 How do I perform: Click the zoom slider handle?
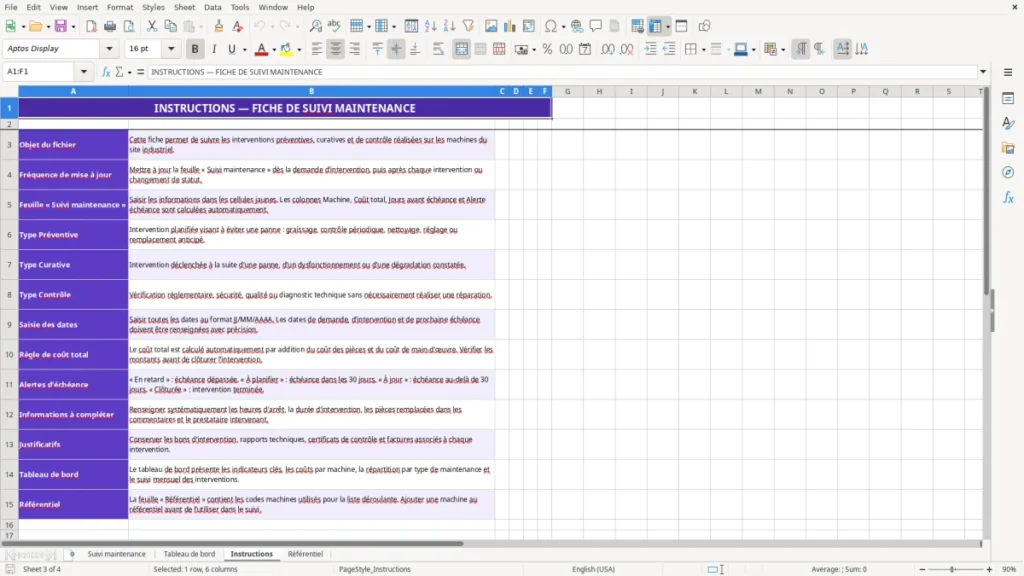tap(952, 569)
